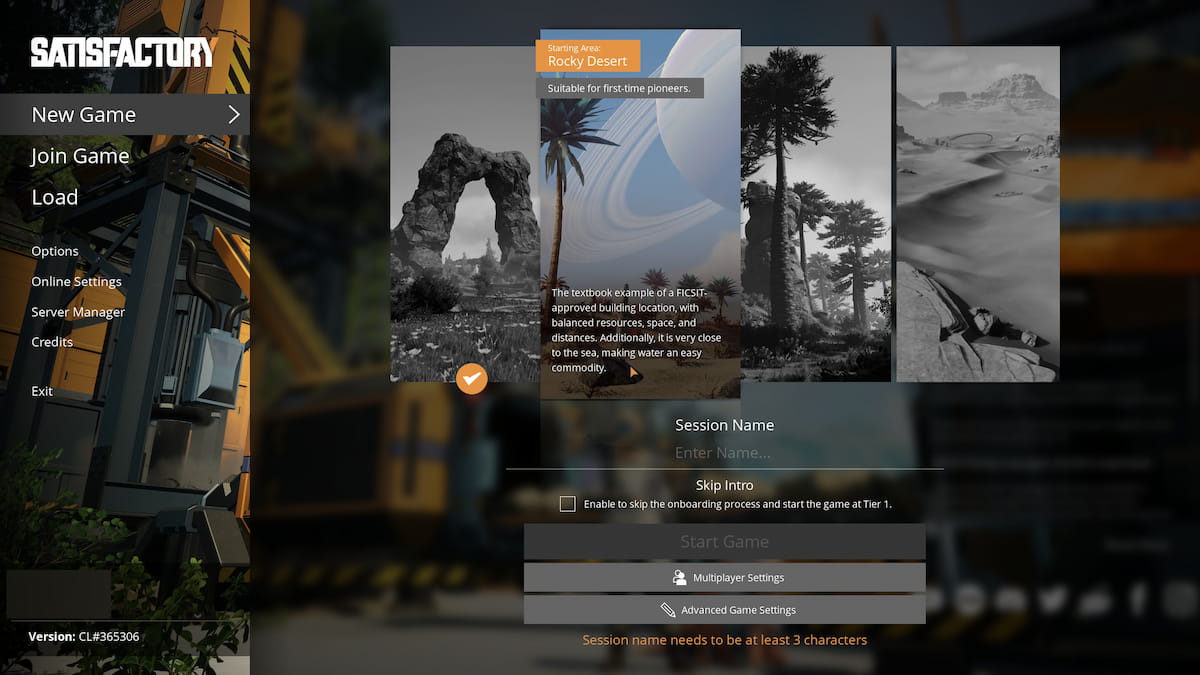
Task: Open Options
Action: coord(55,251)
